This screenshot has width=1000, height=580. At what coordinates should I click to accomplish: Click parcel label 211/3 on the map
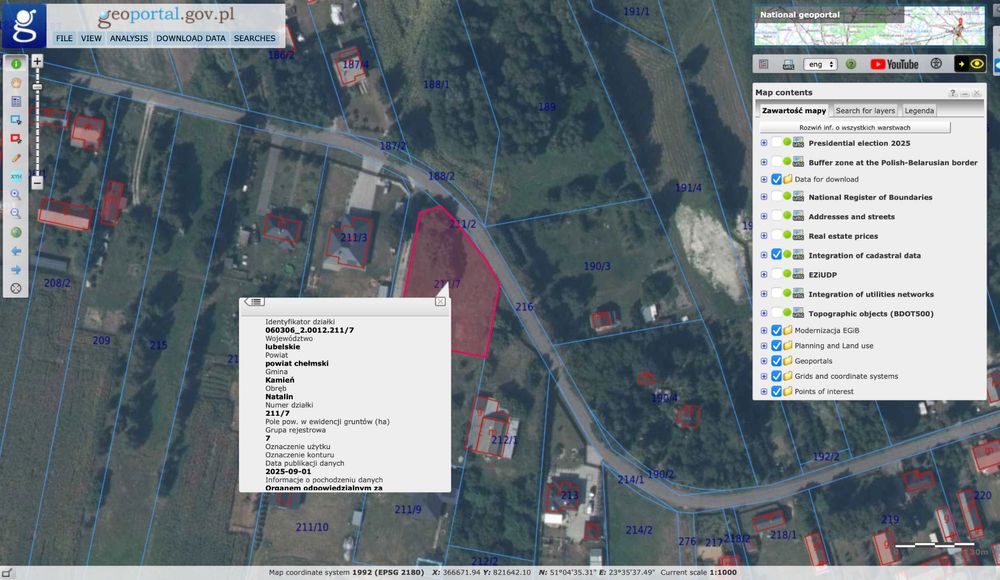pos(353,237)
